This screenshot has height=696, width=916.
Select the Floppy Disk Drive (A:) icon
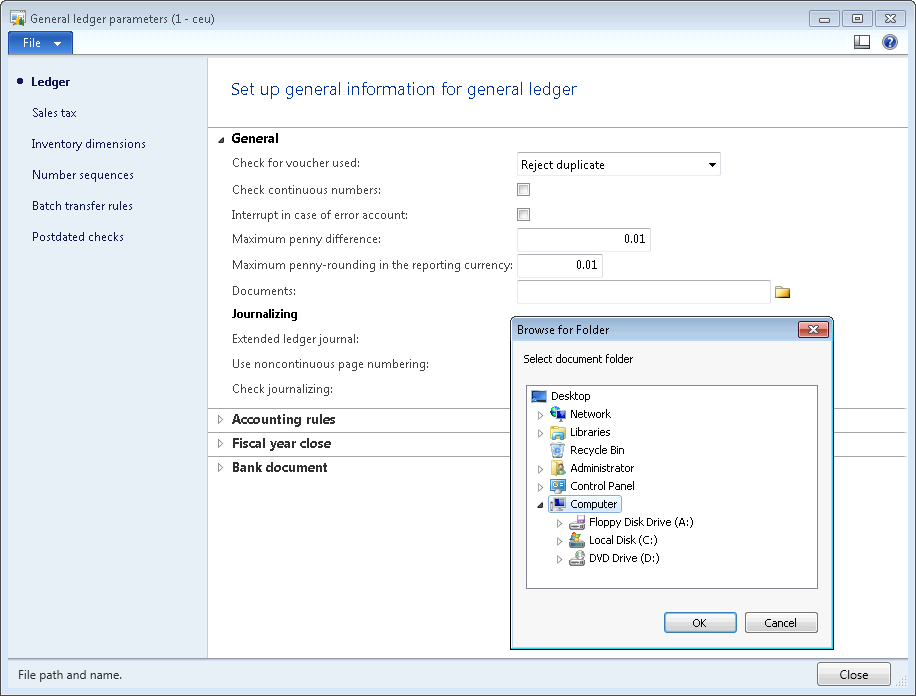577,522
